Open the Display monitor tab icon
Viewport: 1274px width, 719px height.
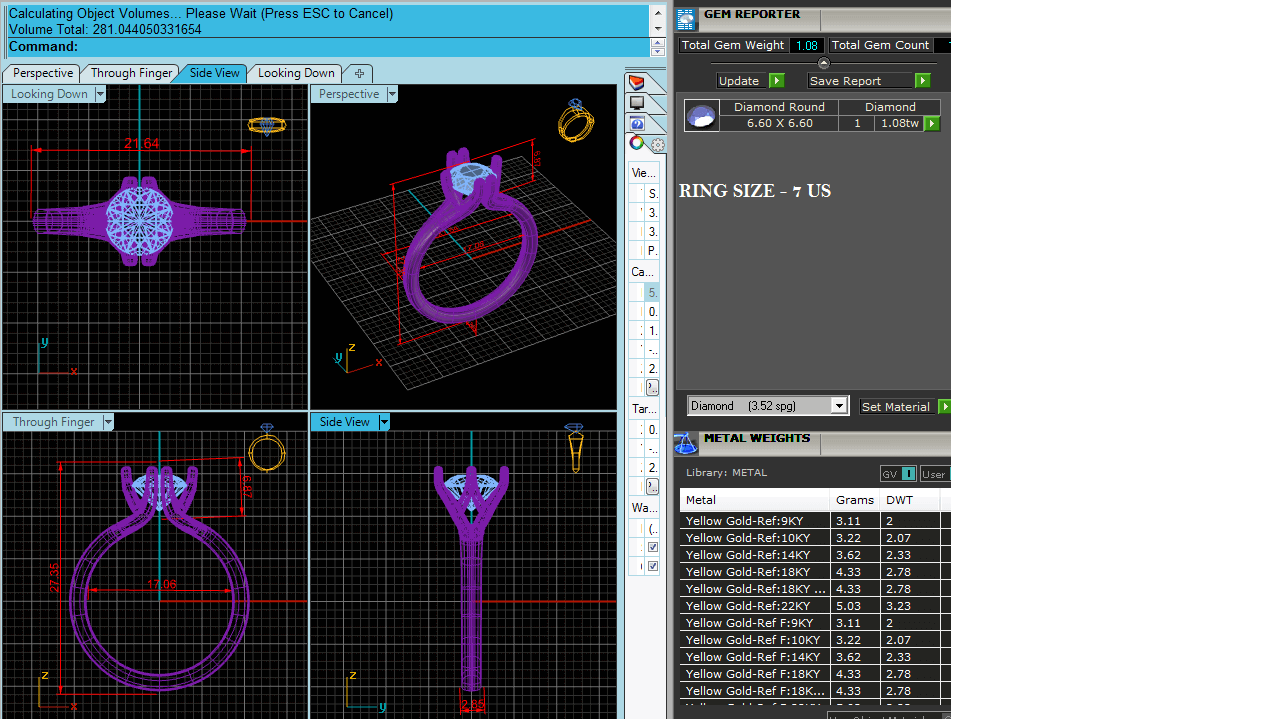pyautogui.click(x=637, y=103)
